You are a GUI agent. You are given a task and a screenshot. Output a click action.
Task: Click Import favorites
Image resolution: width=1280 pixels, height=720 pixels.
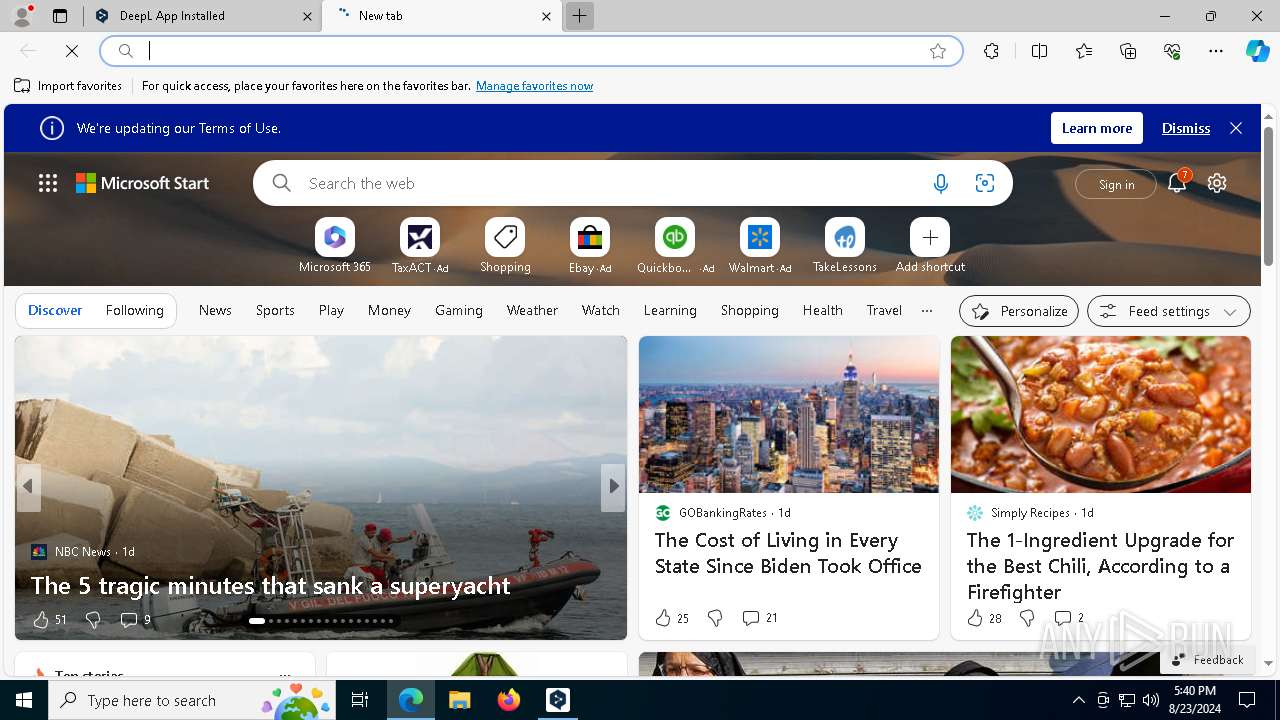[68, 86]
